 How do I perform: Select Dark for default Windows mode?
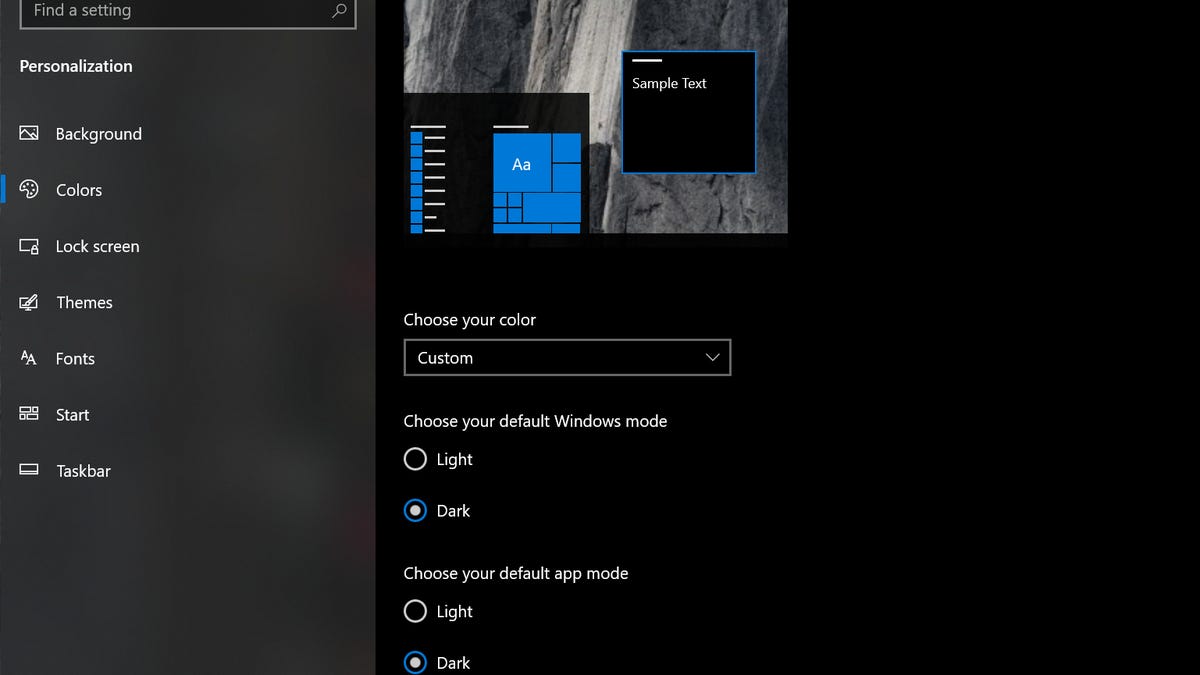[415, 510]
